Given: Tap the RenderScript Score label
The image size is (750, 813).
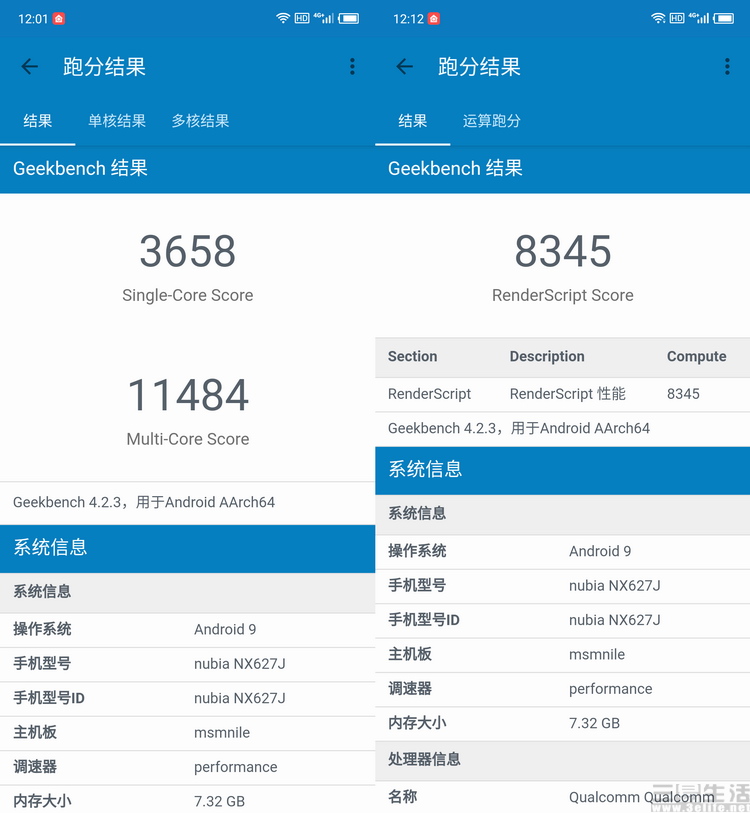Looking at the screenshot, I should point(563,295).
